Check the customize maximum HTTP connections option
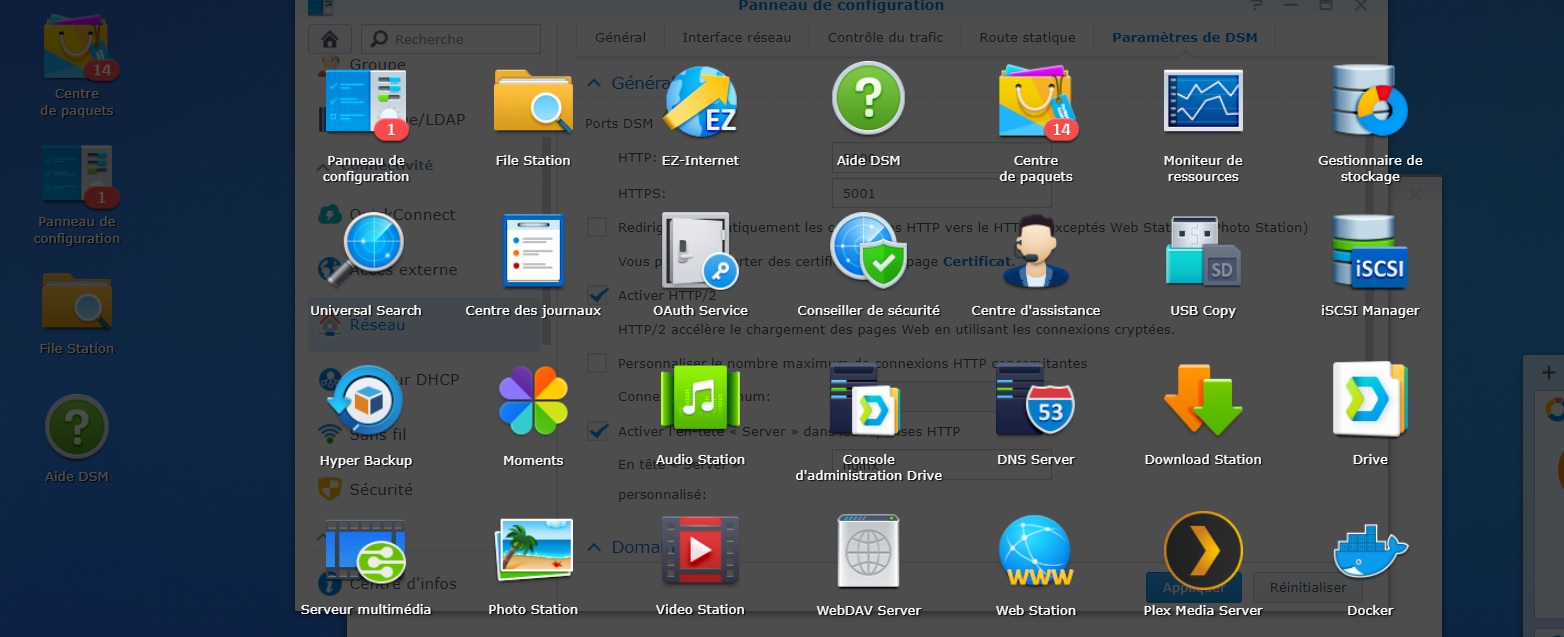1564x637 pixels. click(x=598, y=363)
